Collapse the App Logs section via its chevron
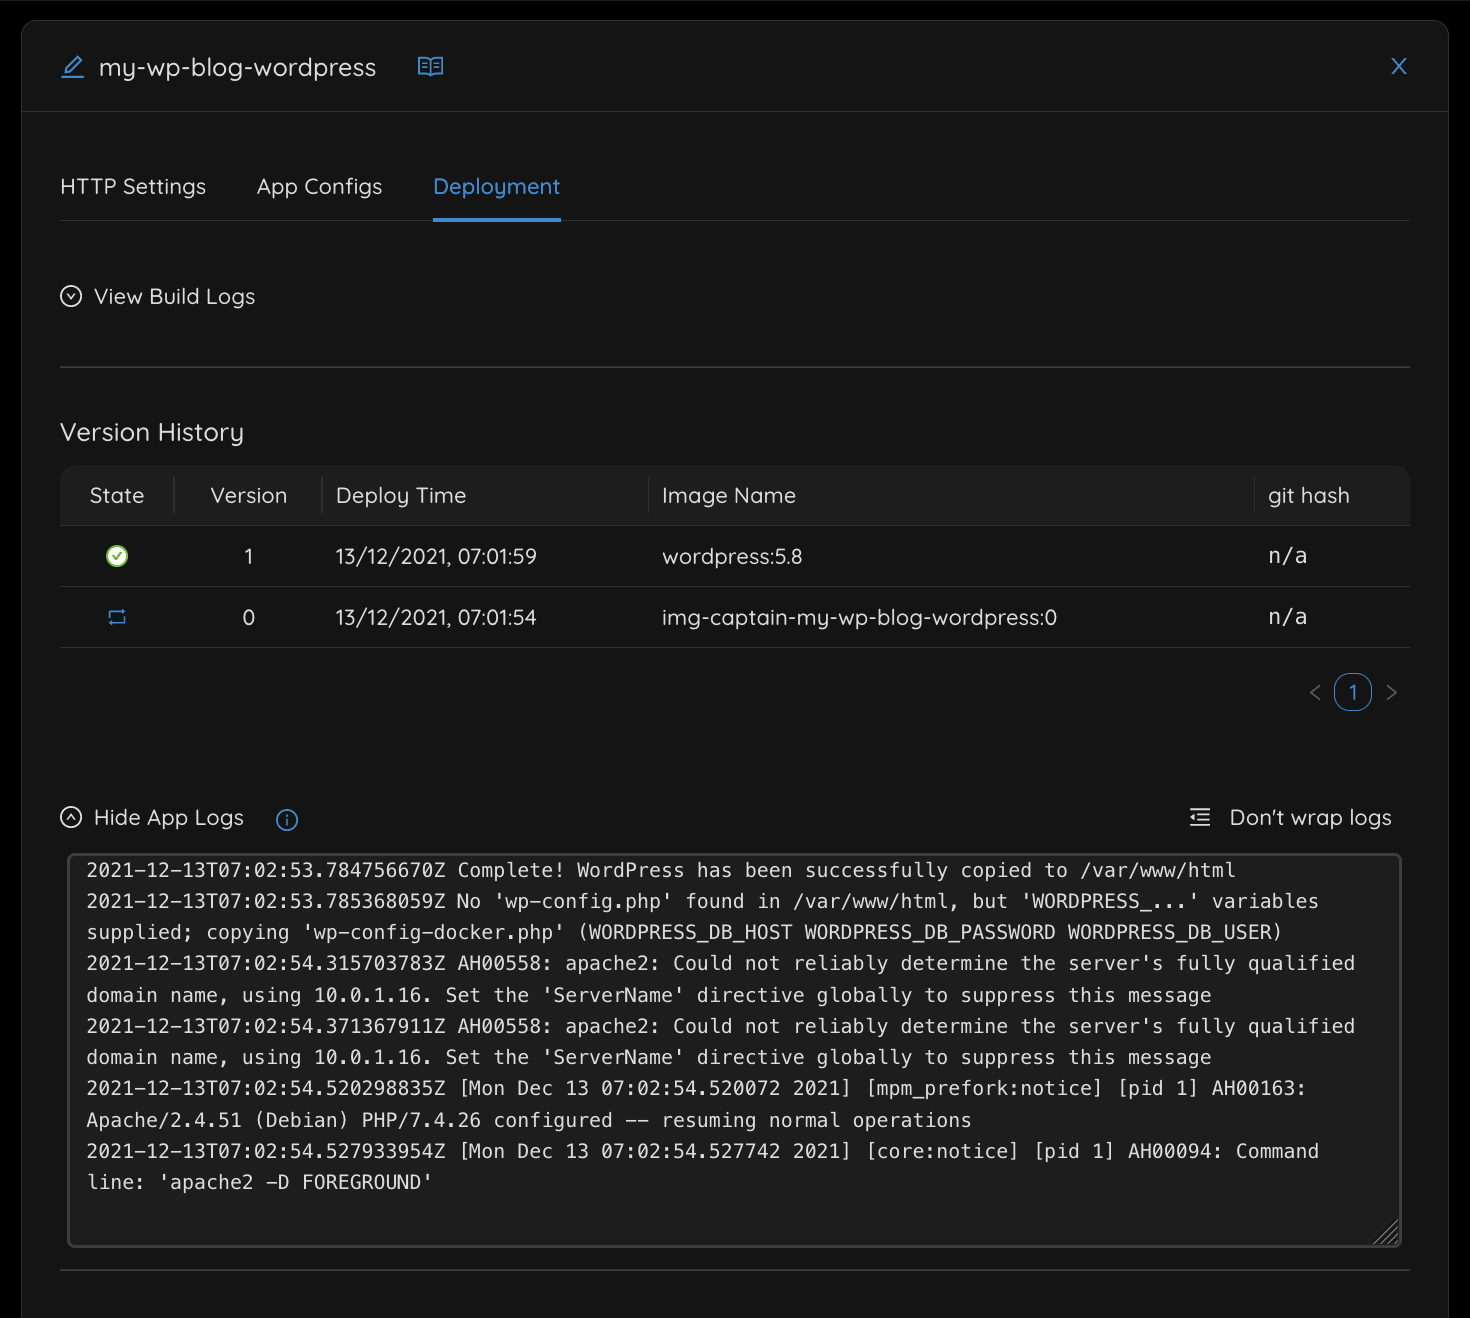This screenshot has height=1318, width=1470. (70, 816)
